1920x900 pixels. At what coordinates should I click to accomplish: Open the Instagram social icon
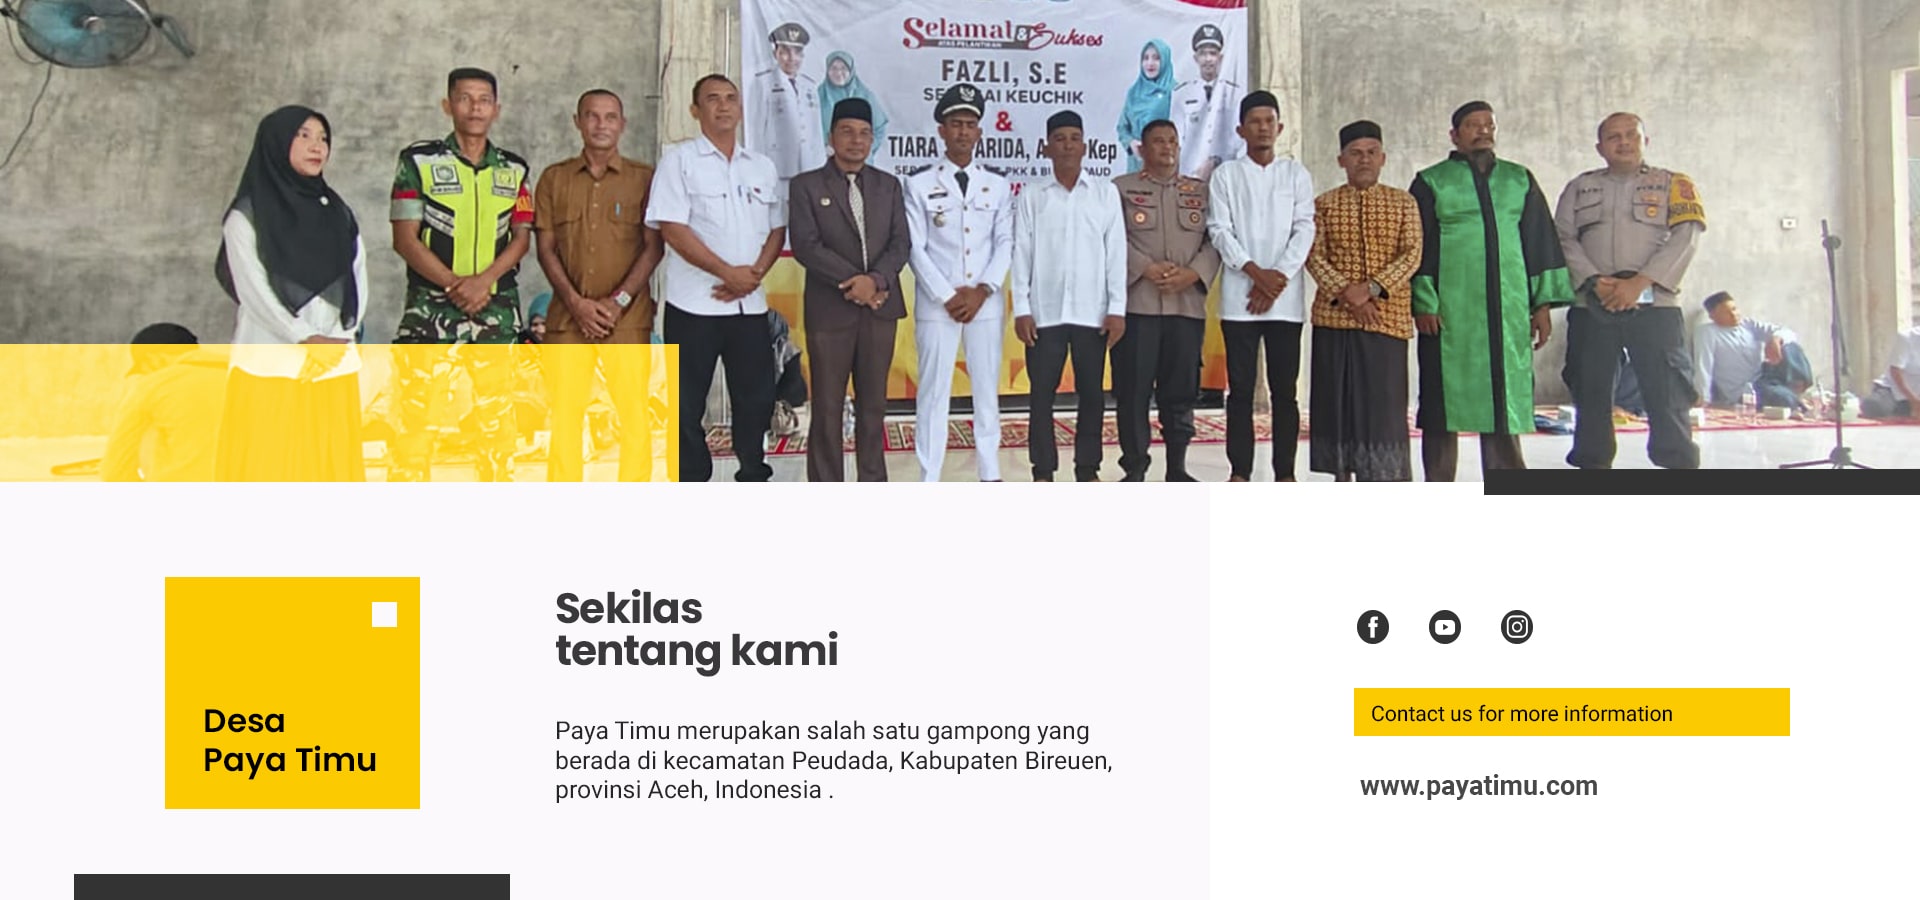pos(1516,627)
